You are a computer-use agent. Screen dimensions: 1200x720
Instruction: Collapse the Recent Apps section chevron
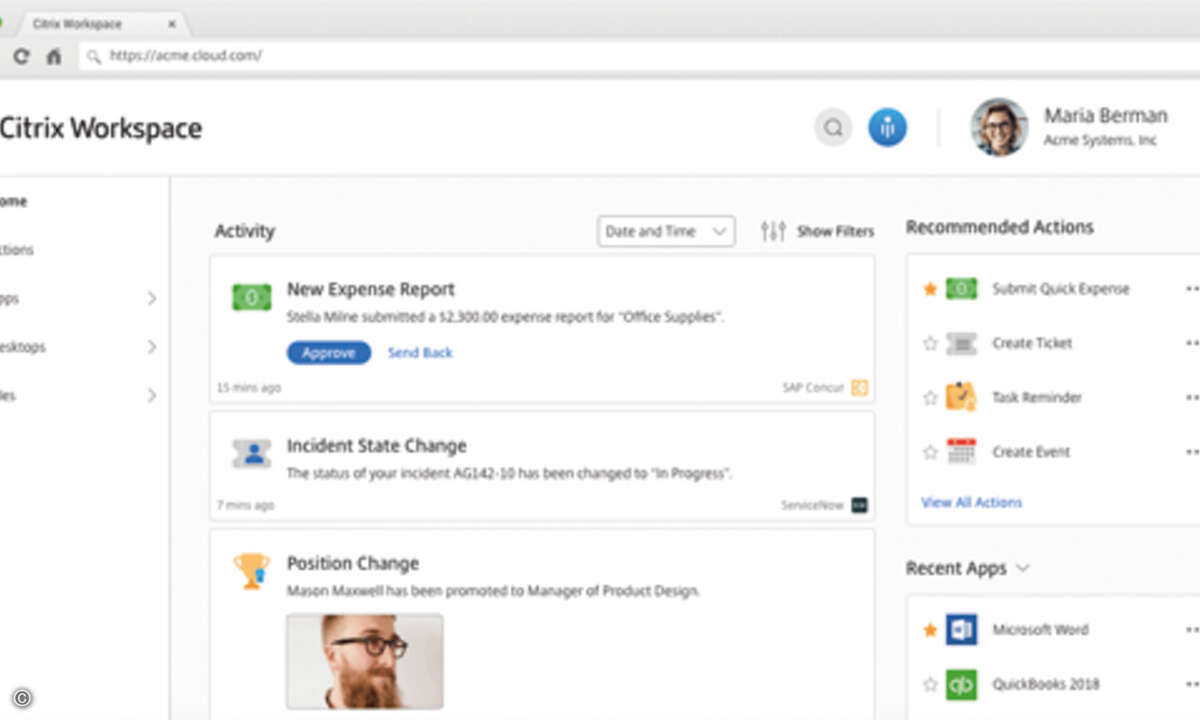[1022, 568]
